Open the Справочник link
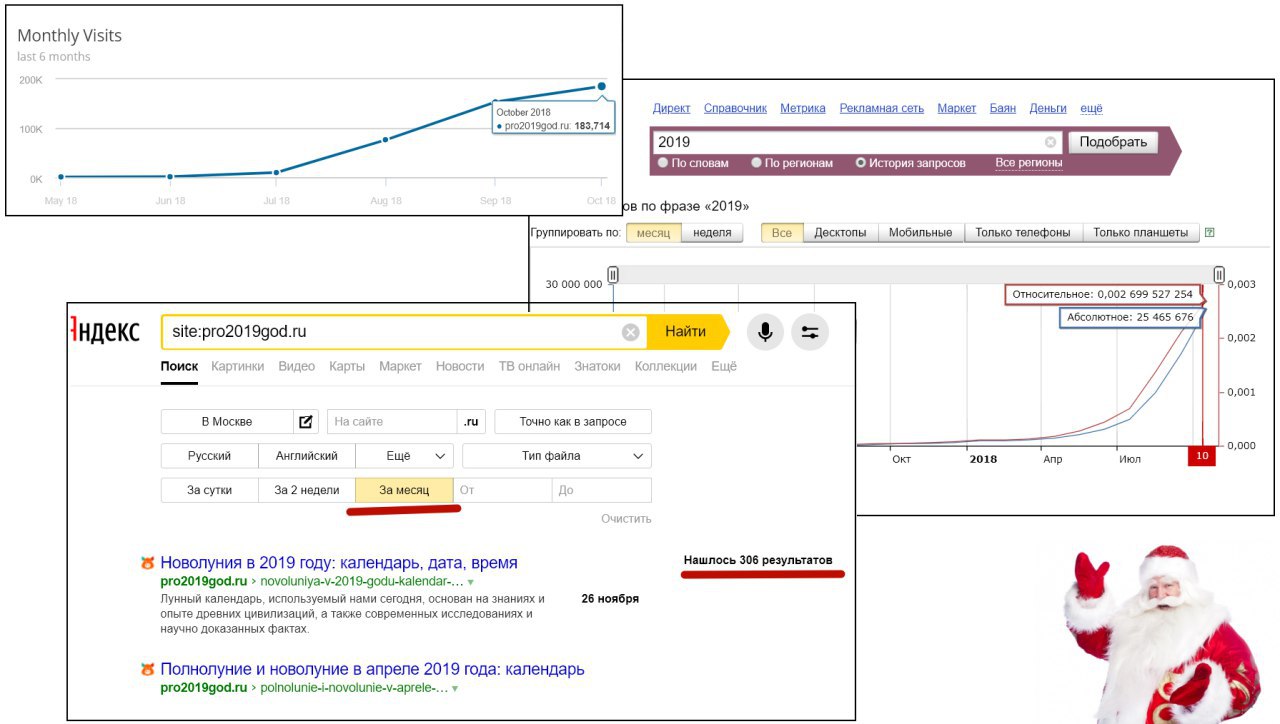 click(735, 108)
